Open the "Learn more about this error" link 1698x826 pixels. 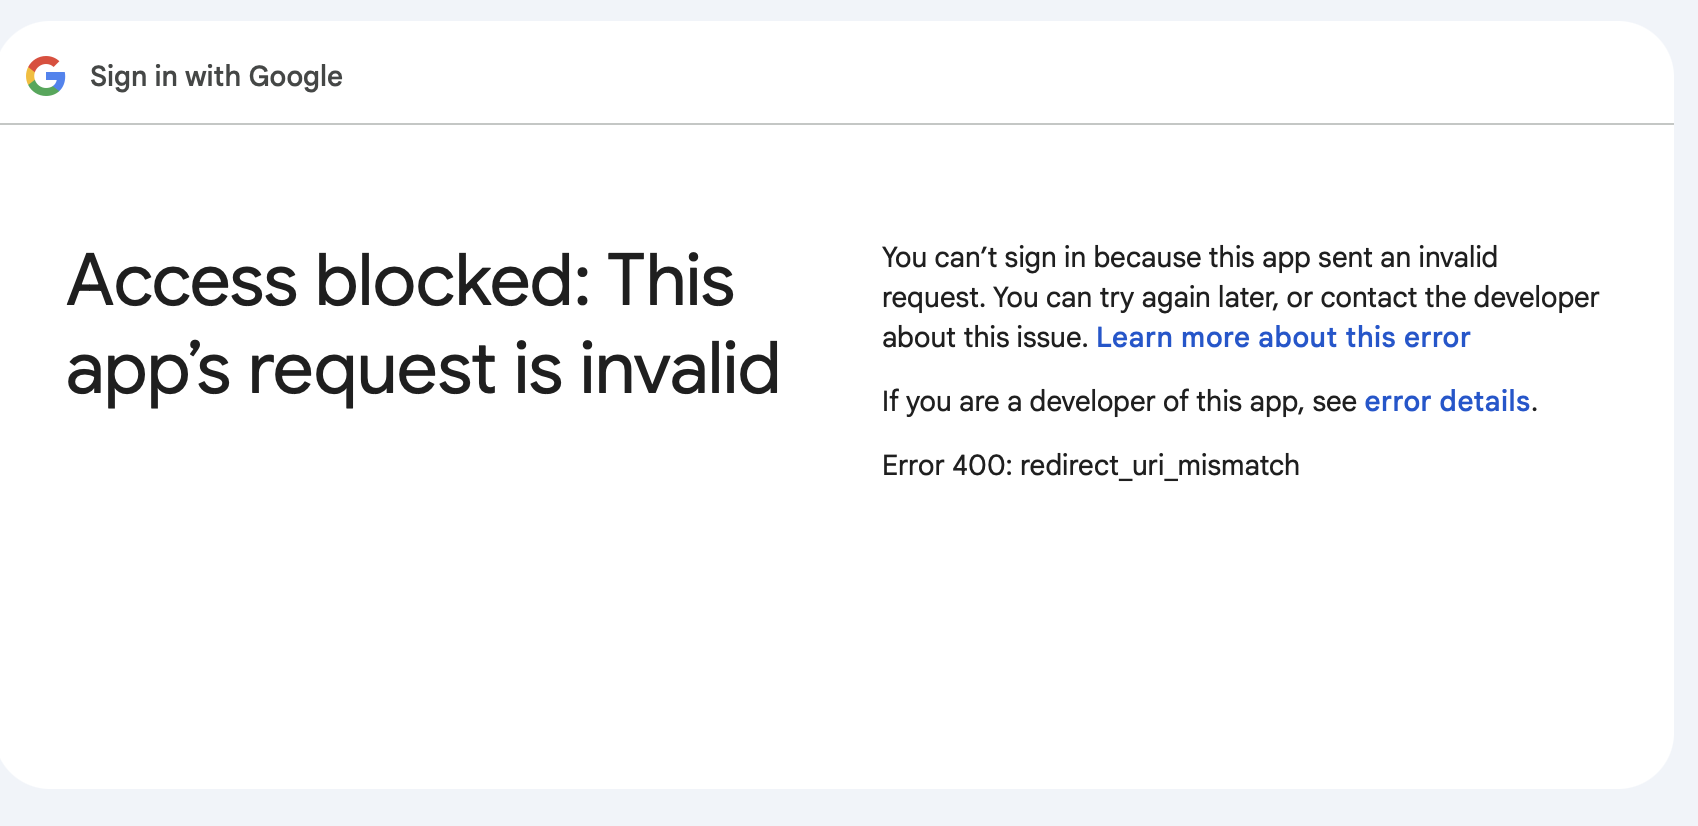pos(1283,338)
